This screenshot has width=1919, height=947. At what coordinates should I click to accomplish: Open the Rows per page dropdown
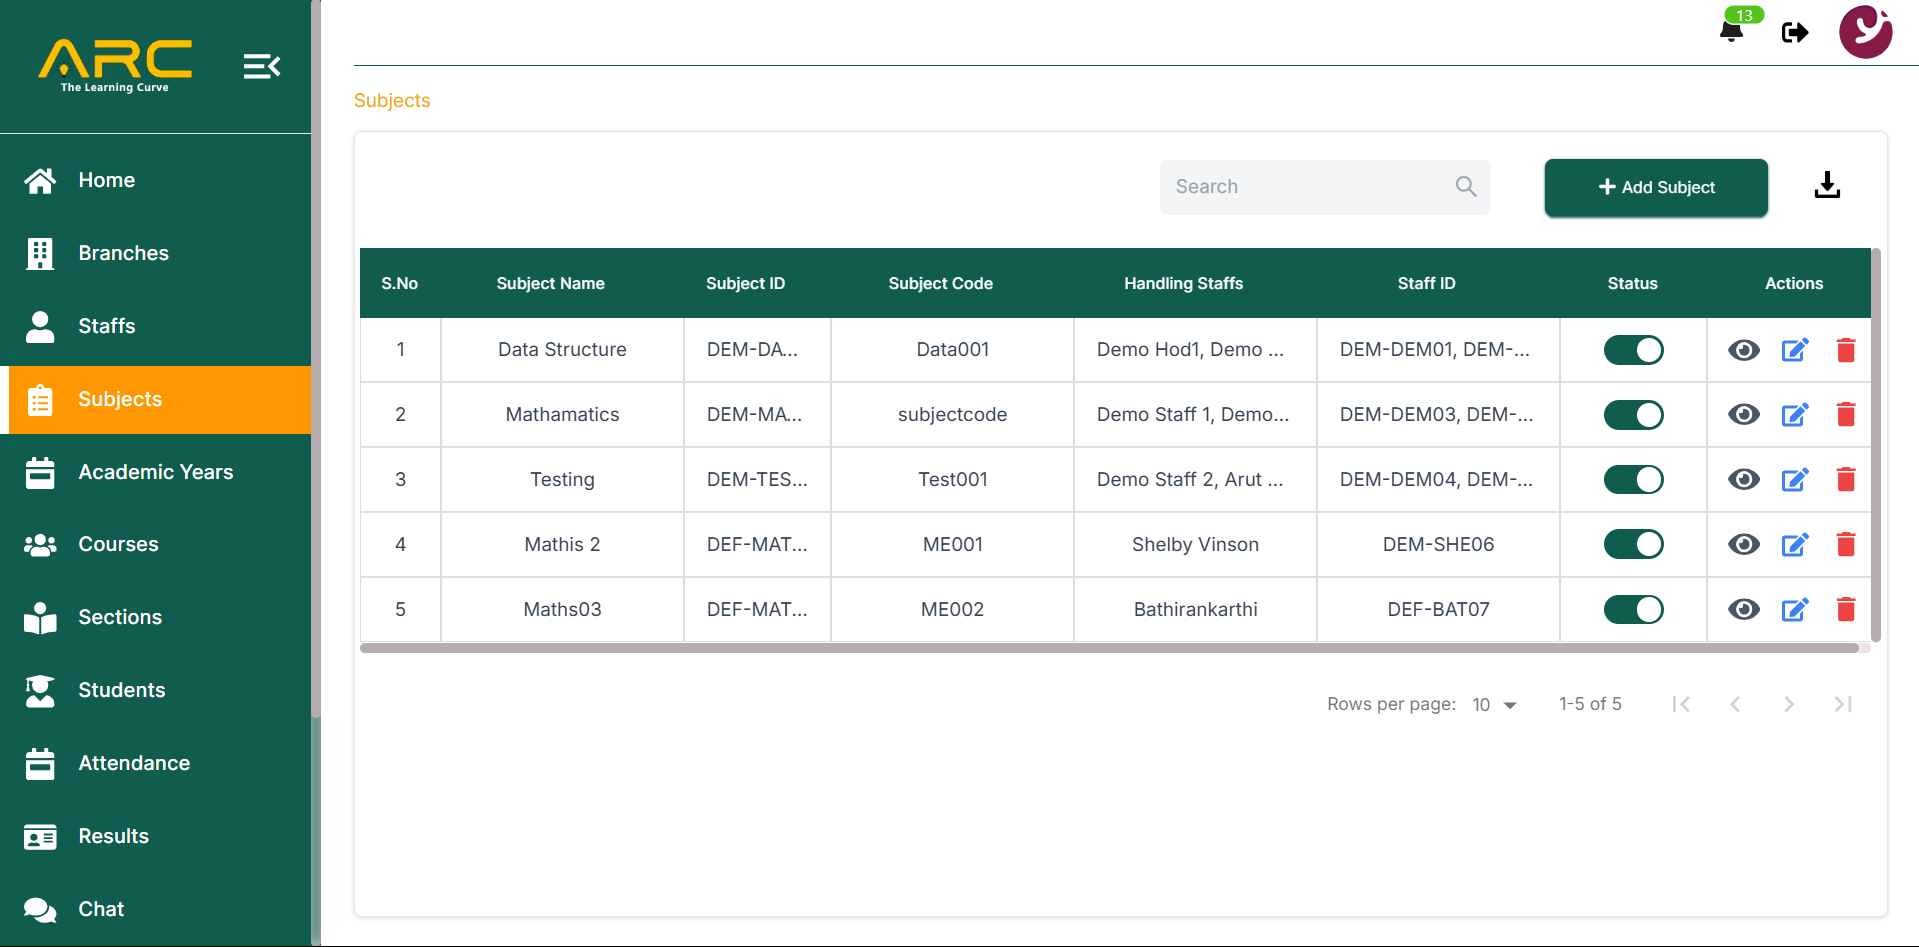coord(1494,704)
